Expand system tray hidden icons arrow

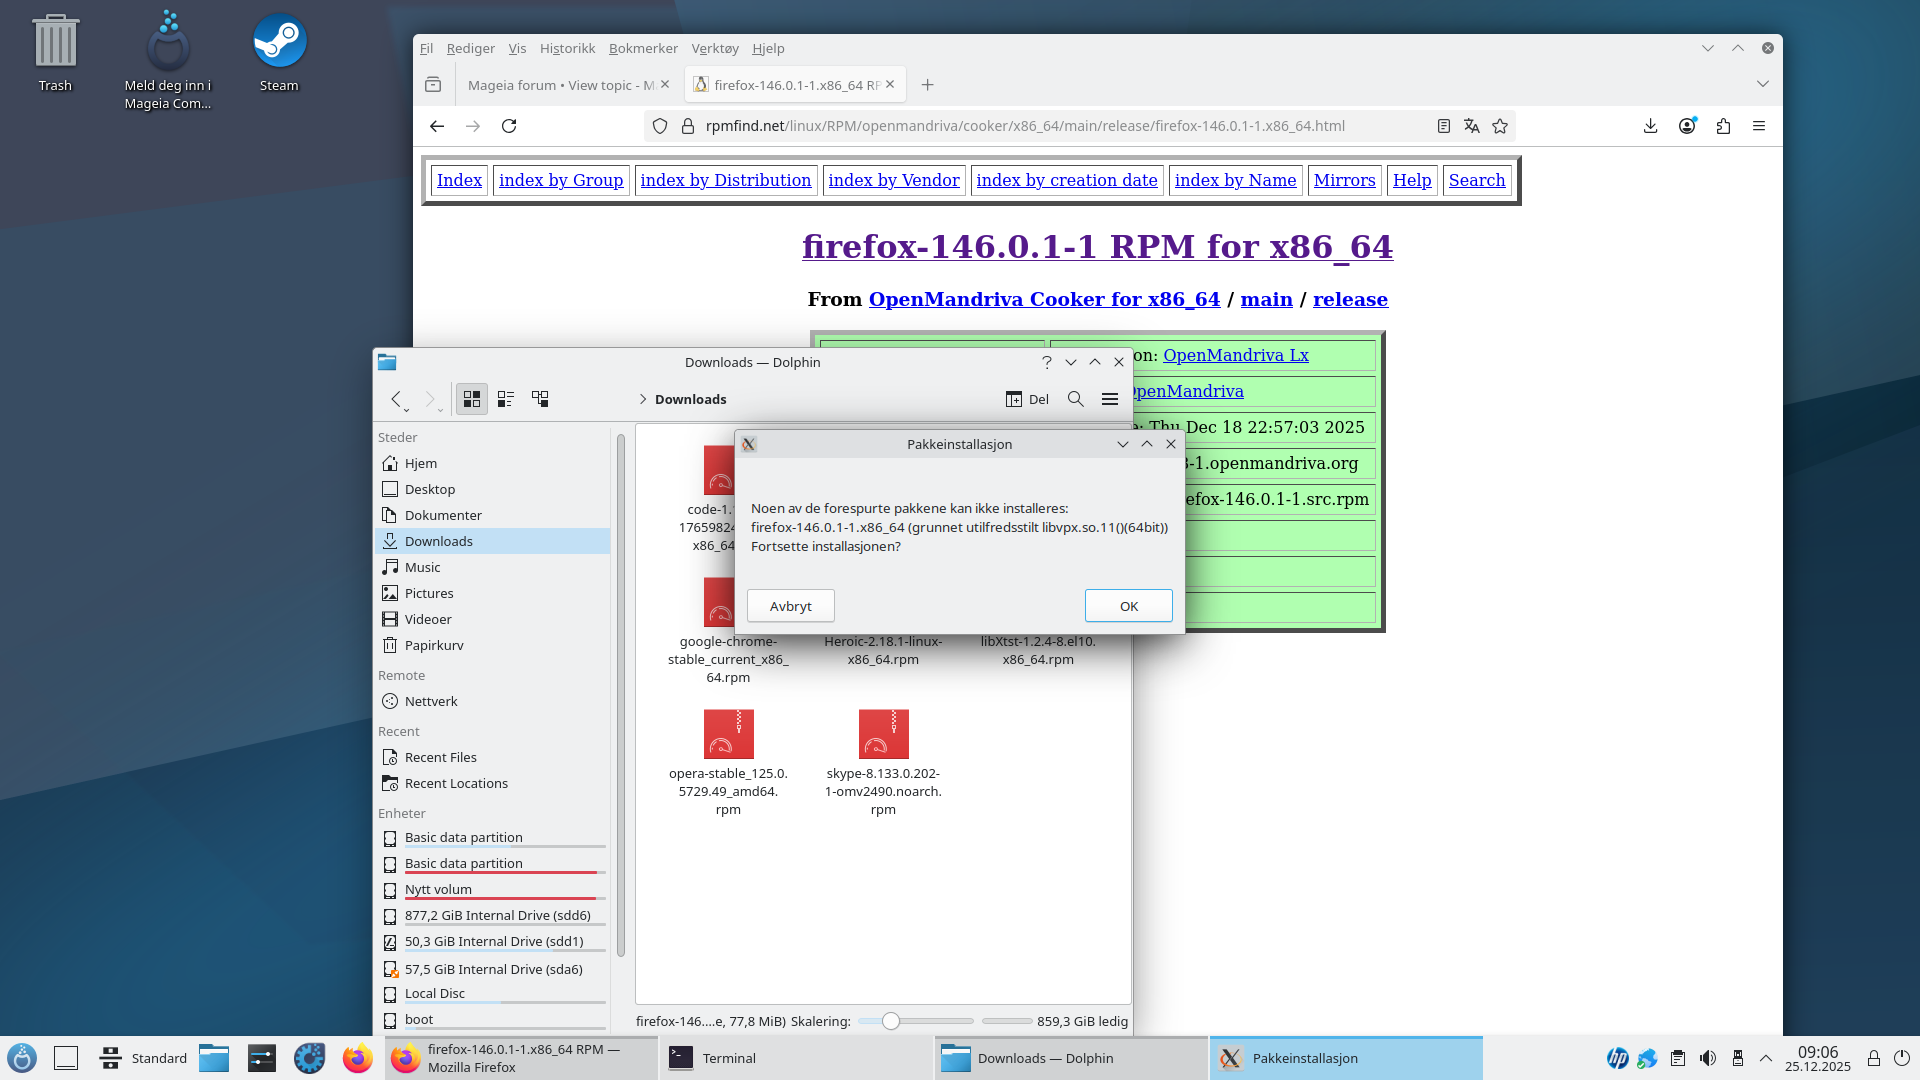coord(1766,1058)
